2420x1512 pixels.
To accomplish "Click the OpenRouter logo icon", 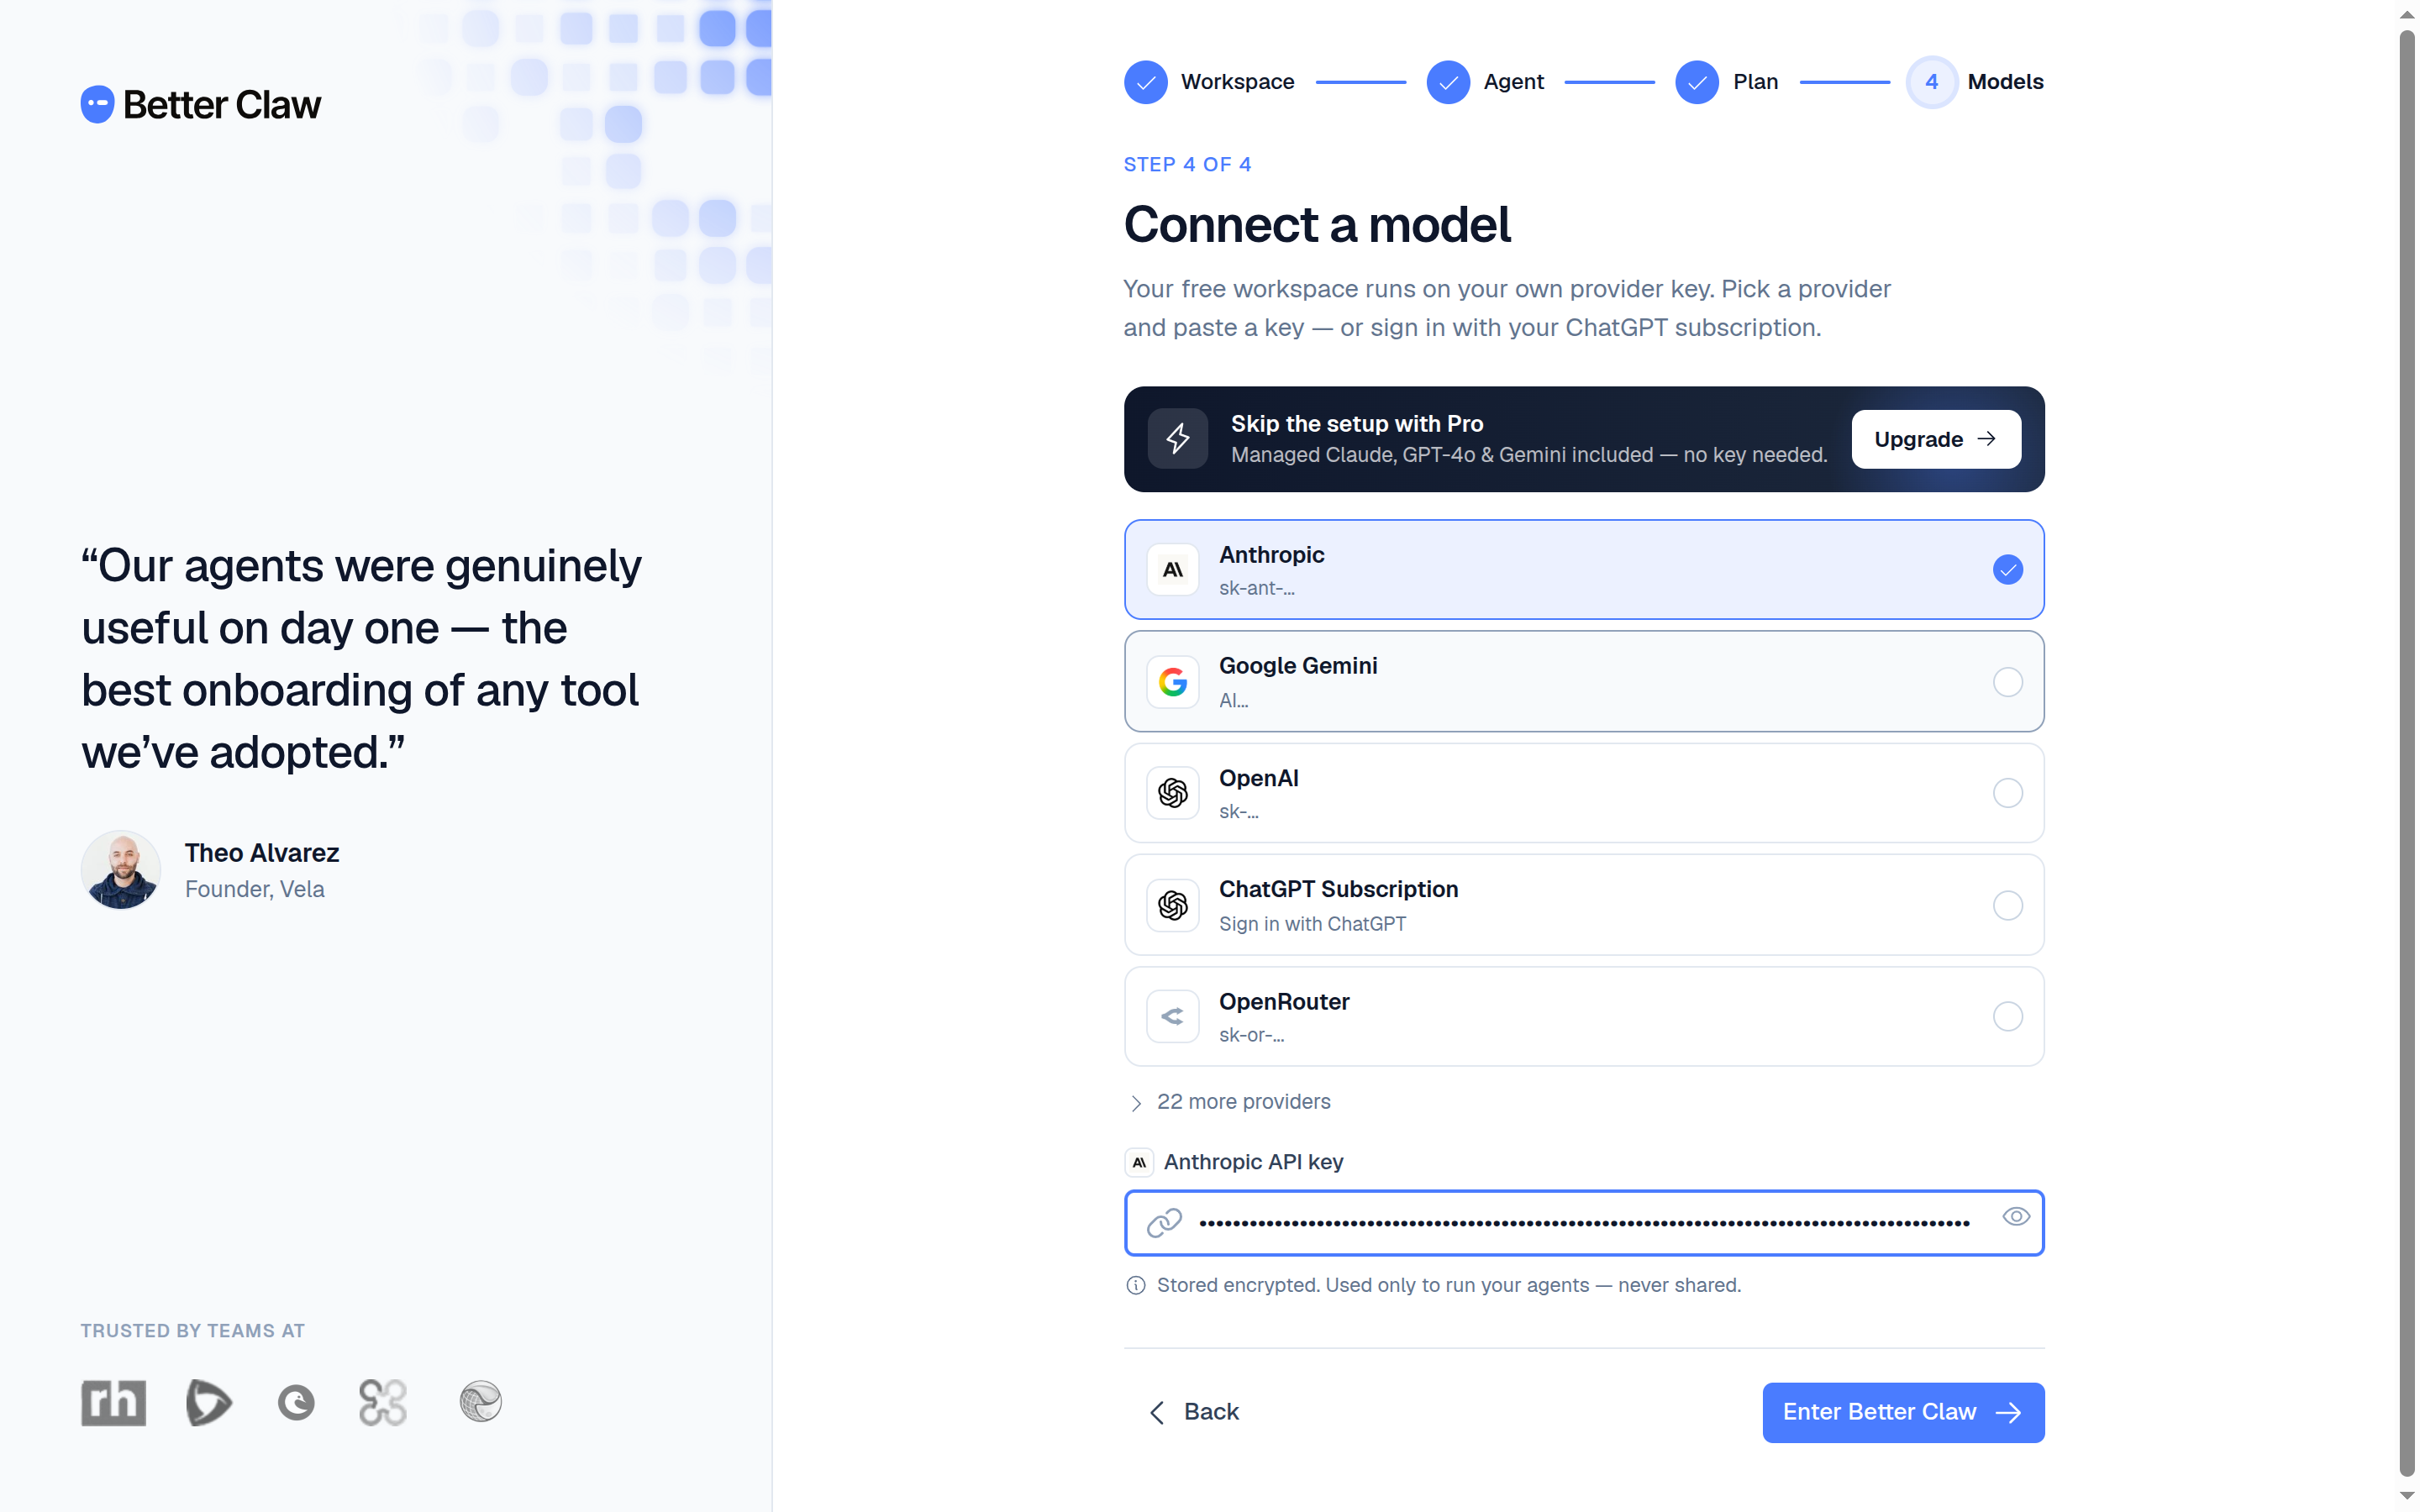I will pos(1173,1016).
